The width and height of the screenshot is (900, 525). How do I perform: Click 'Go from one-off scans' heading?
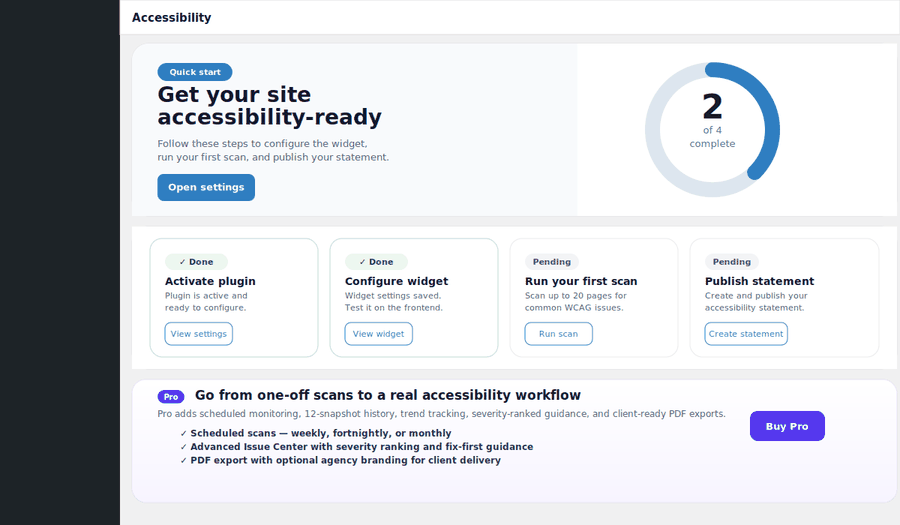(388, 395)
